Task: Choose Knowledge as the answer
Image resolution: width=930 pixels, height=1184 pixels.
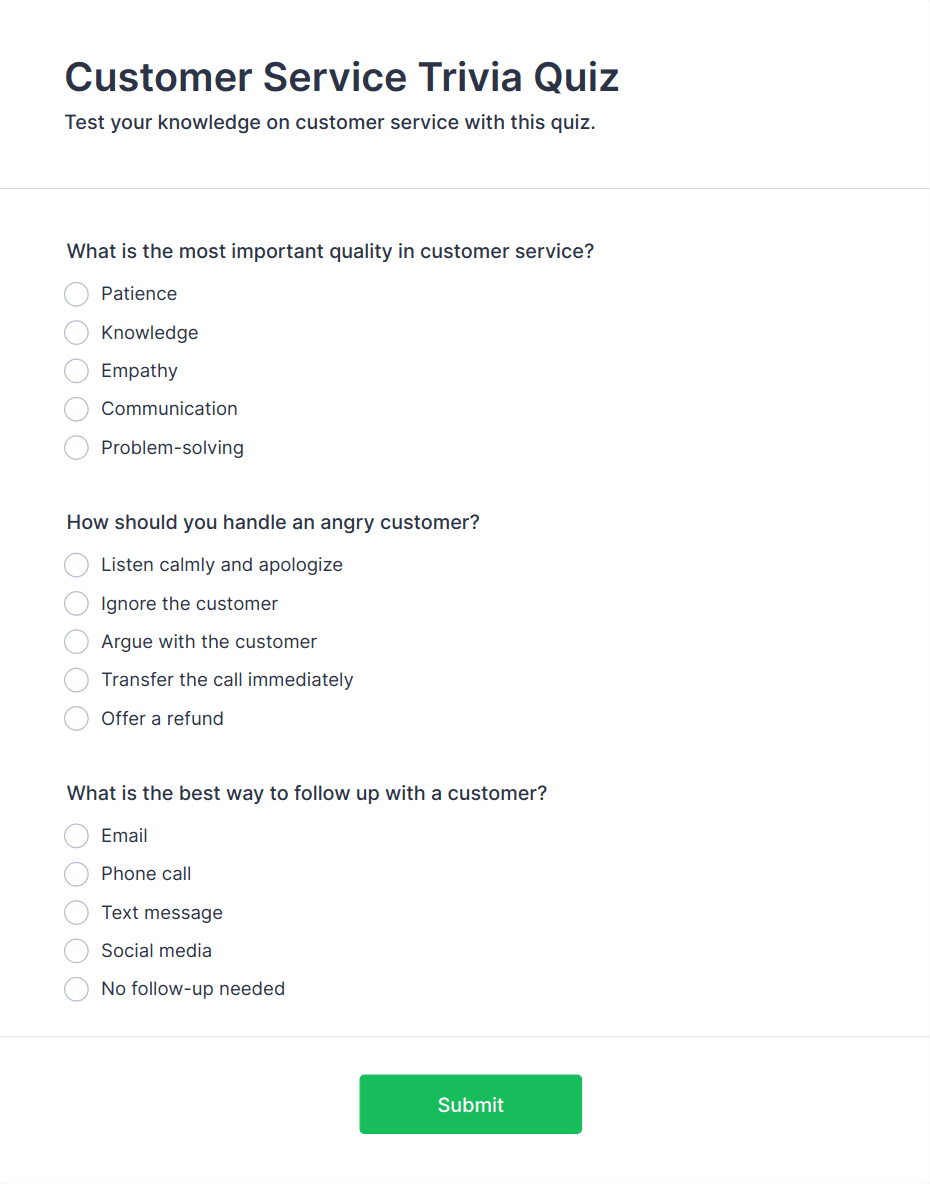Action: click(77, 333)
